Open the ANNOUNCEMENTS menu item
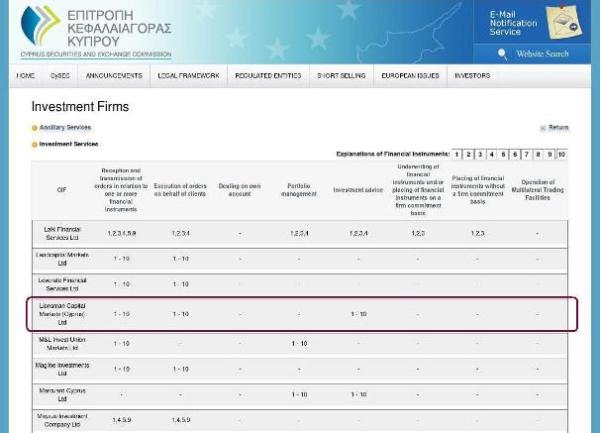Screen dimensions: 600x433 pos(114,76)
